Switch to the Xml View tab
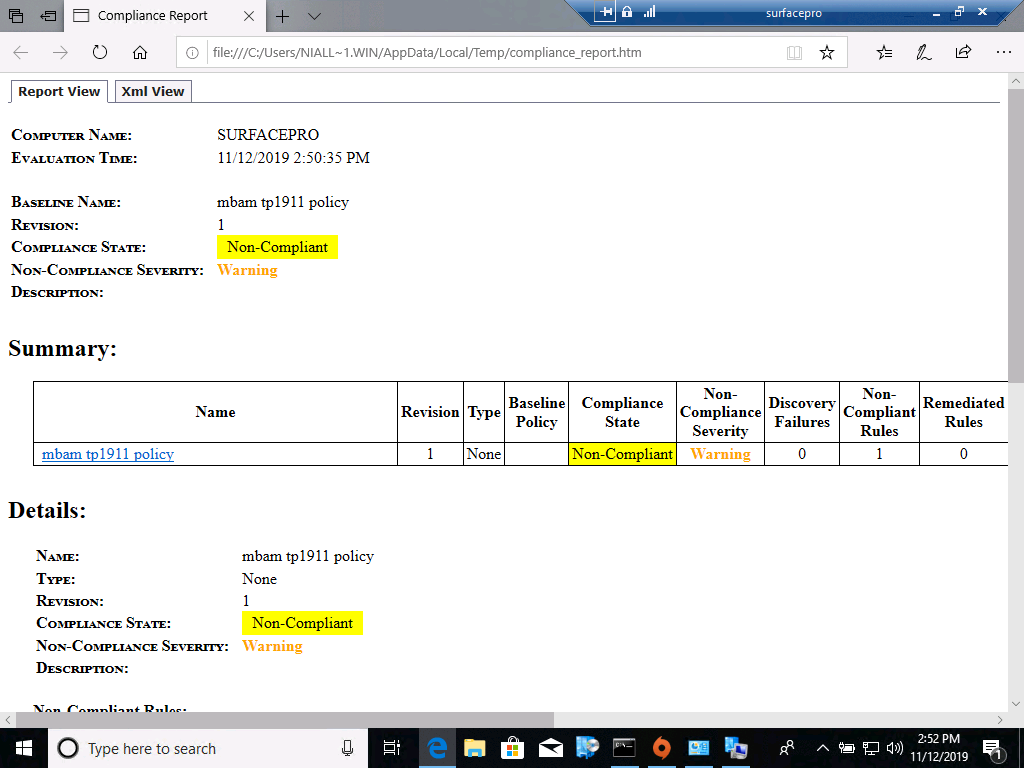Screen dimensions: 1024x768 (x=153, y=91)
